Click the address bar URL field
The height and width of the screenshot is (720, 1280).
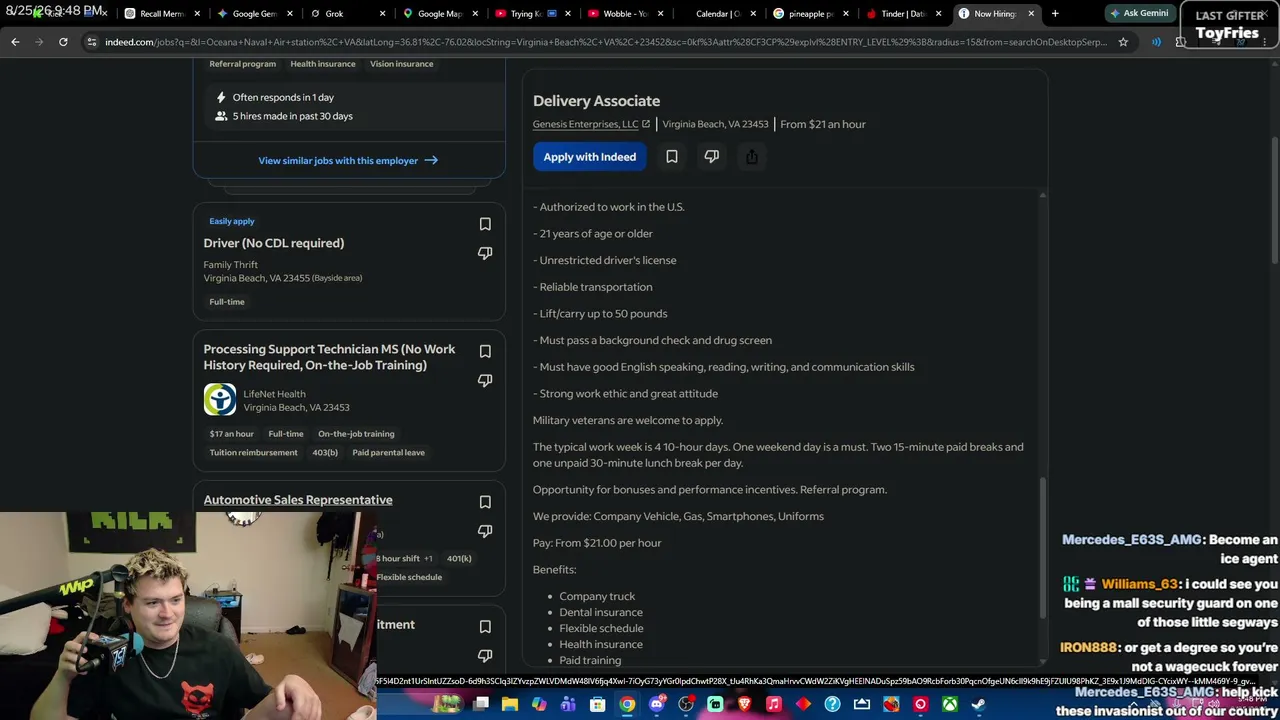click(605, 42)
